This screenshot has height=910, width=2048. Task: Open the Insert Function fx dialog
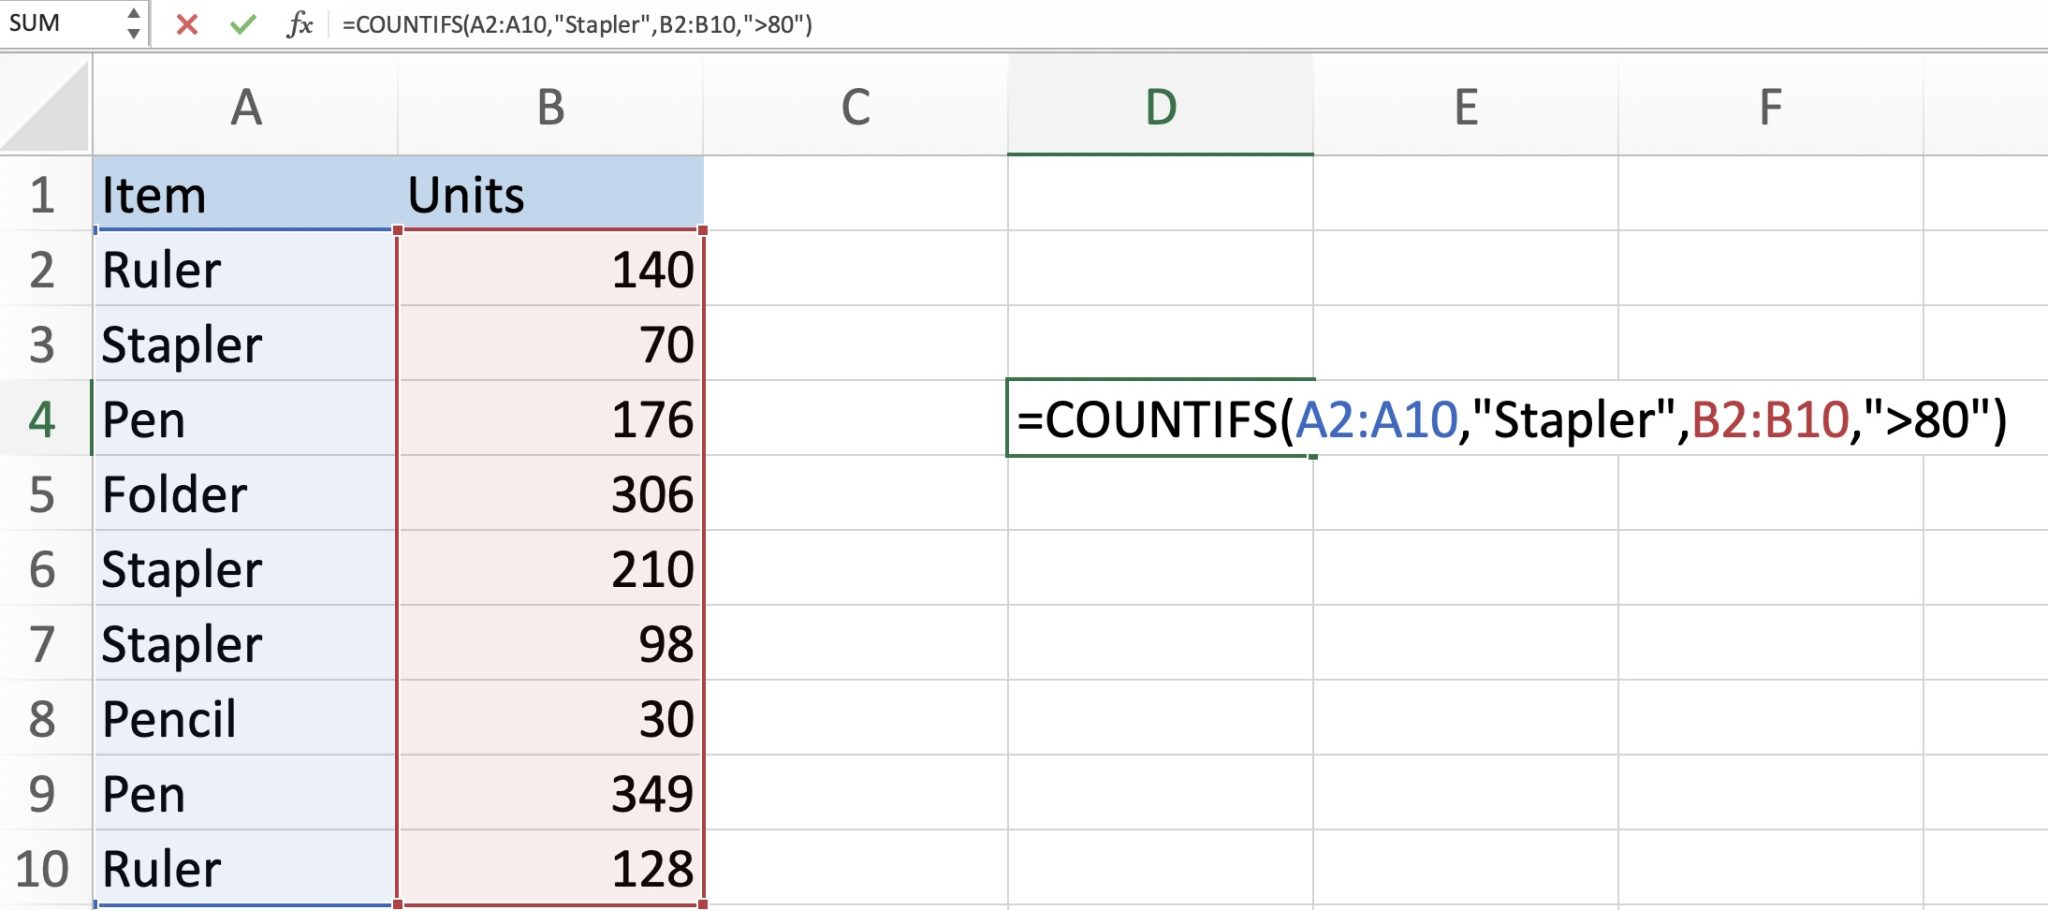(x=299, y=24)
